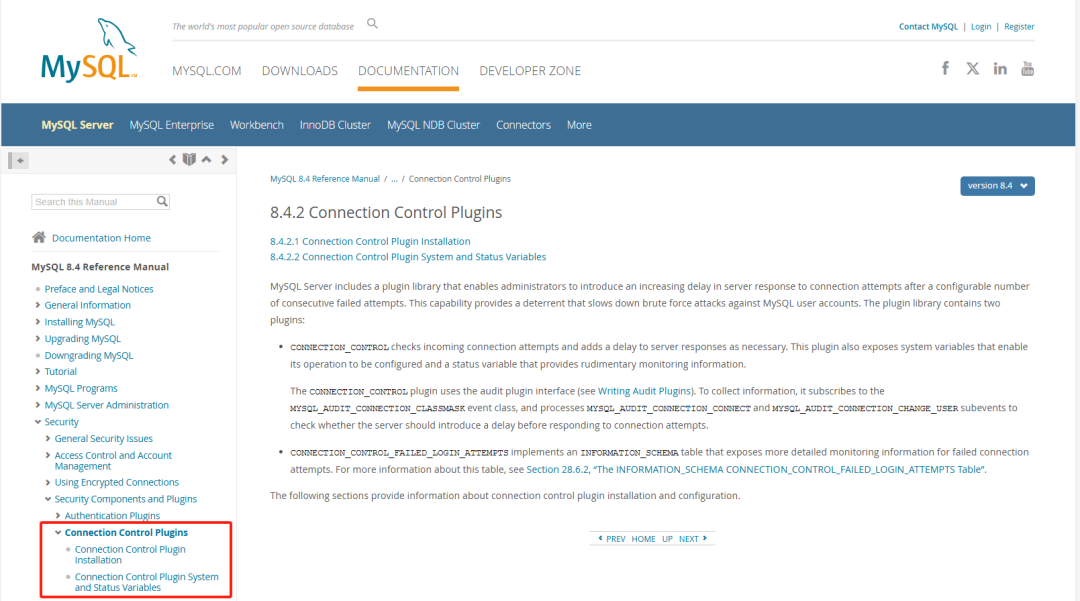Click the Login link

[980, 26]
